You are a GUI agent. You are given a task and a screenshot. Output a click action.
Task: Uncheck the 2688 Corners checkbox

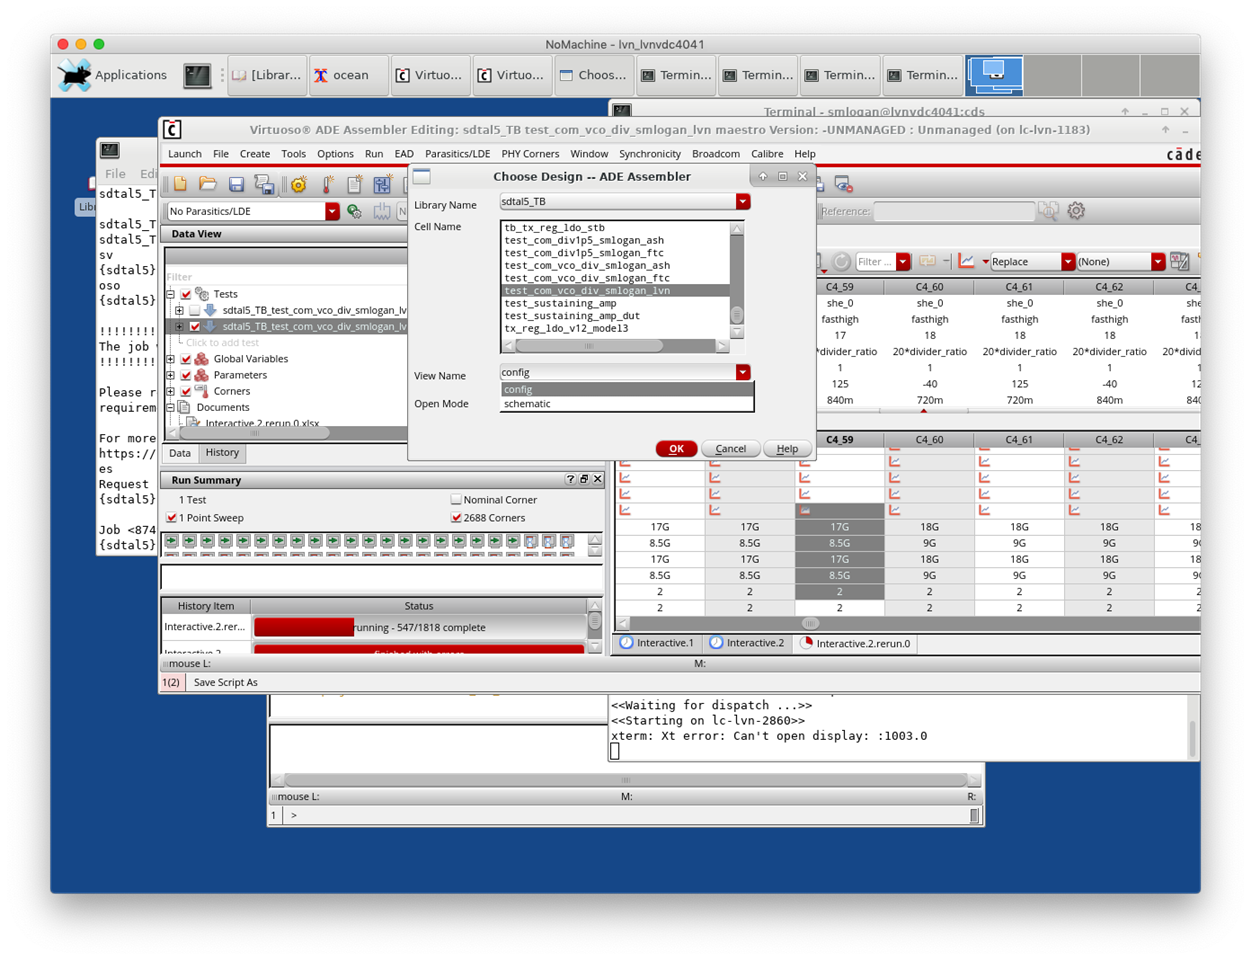[456, 518]
